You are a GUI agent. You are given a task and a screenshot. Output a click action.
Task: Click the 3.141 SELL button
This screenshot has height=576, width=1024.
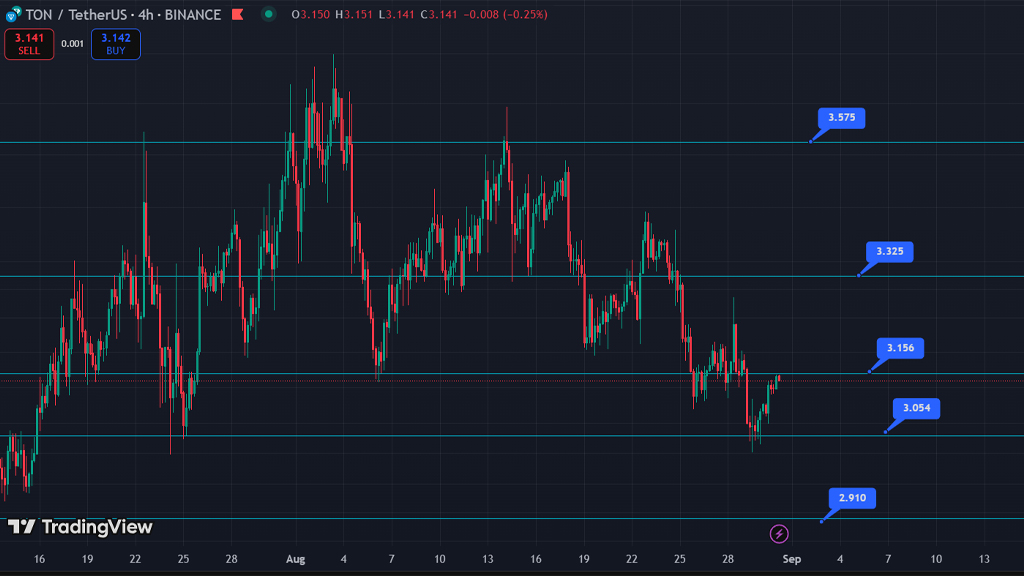tap(29, 44)
